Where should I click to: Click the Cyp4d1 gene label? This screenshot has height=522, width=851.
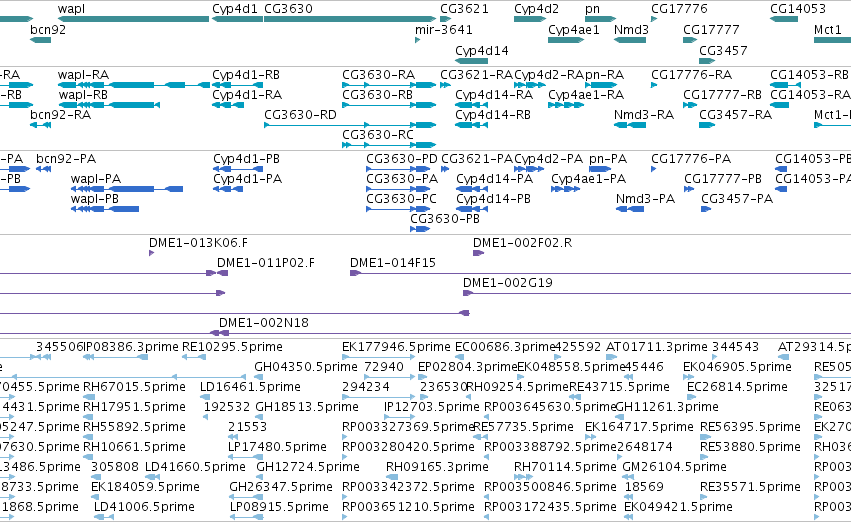pyautogui.click(x=235, y=9)
